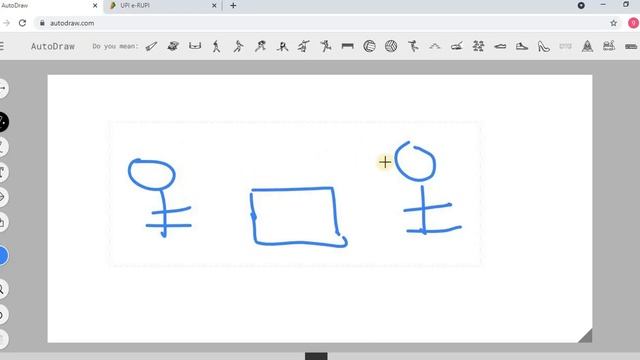Click the AutoDraw logo text
The width and height of the screenshot is (640, 360).
click(53, 47)
